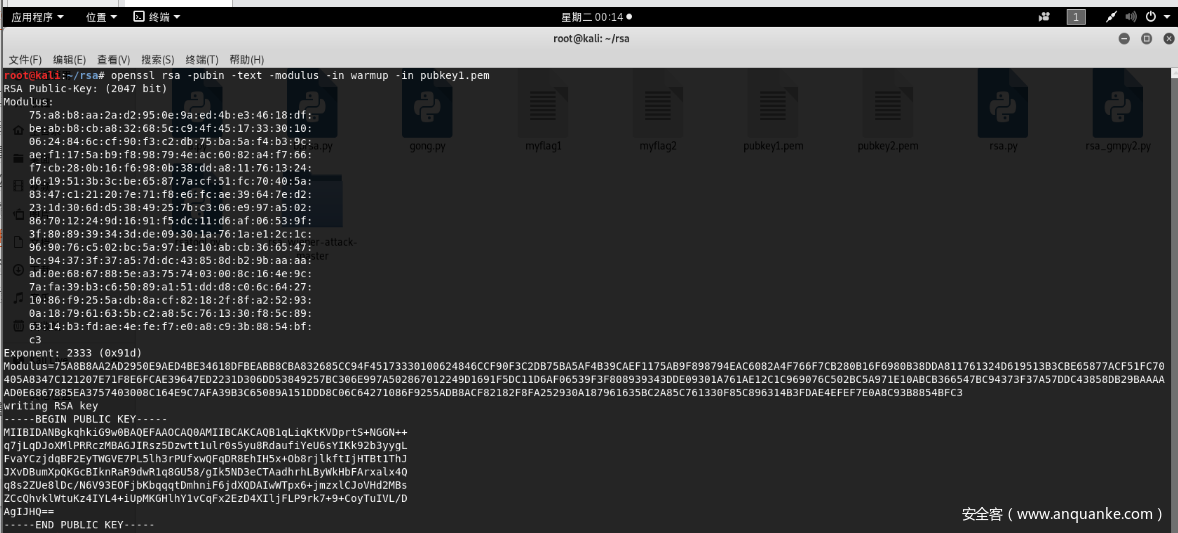
Task: Close the root@kali terminal window
Action: 1167,39
